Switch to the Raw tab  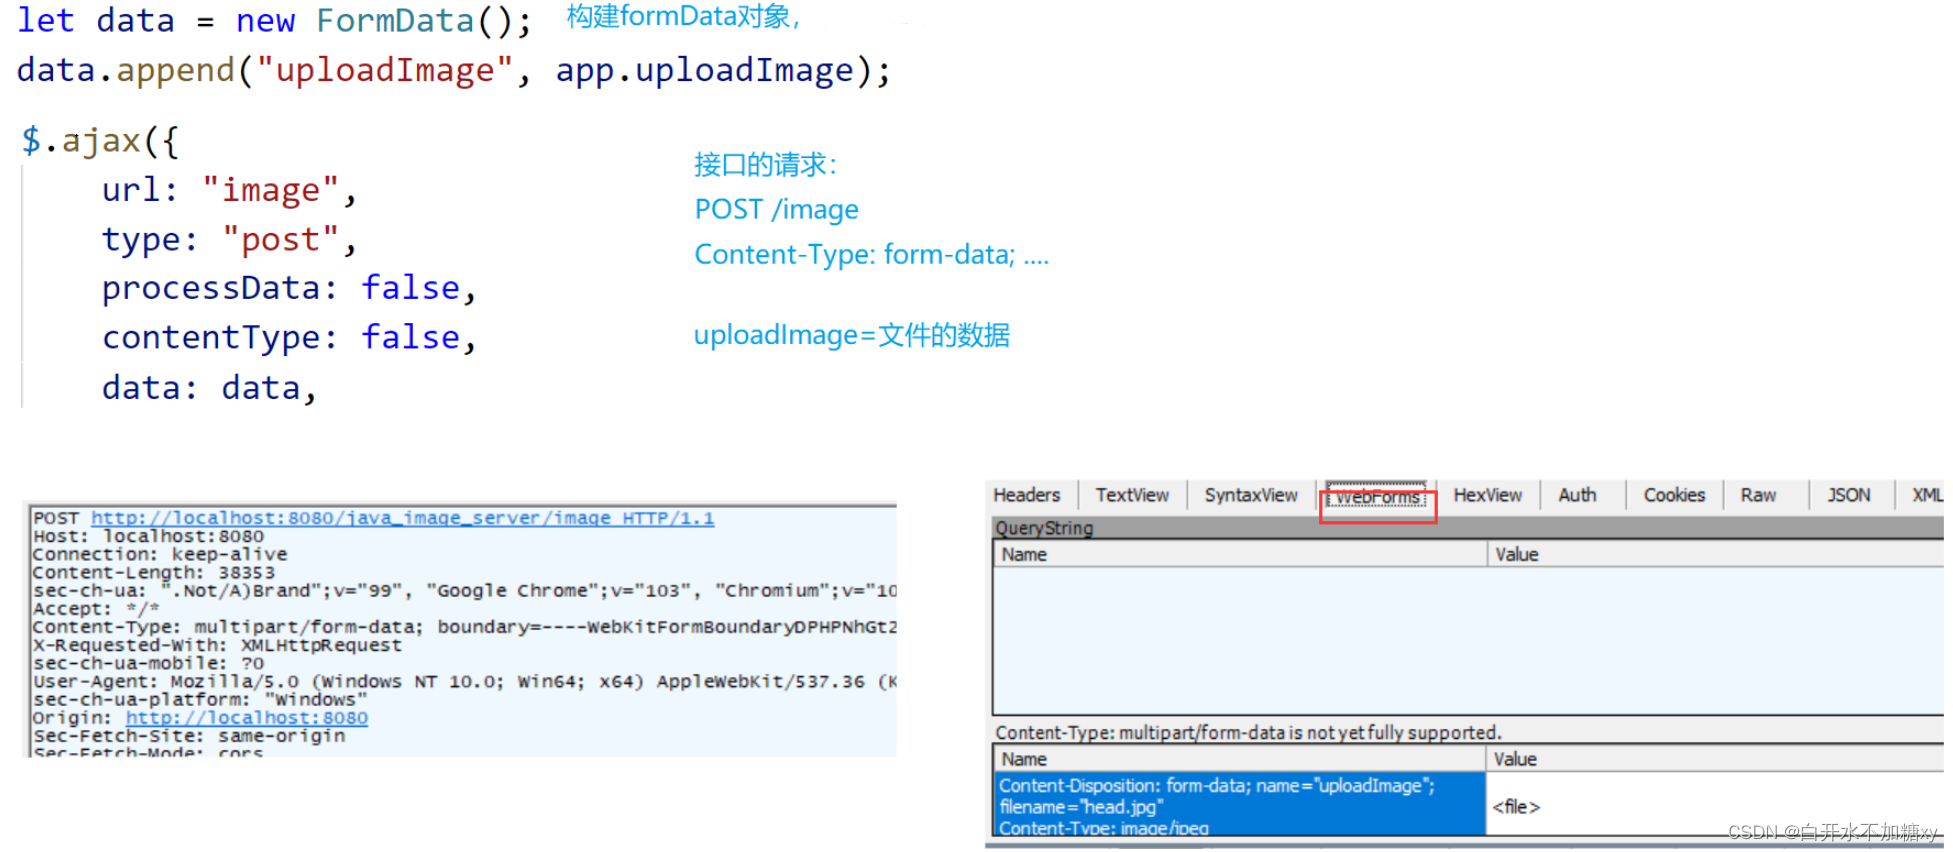coord(1758,495)
